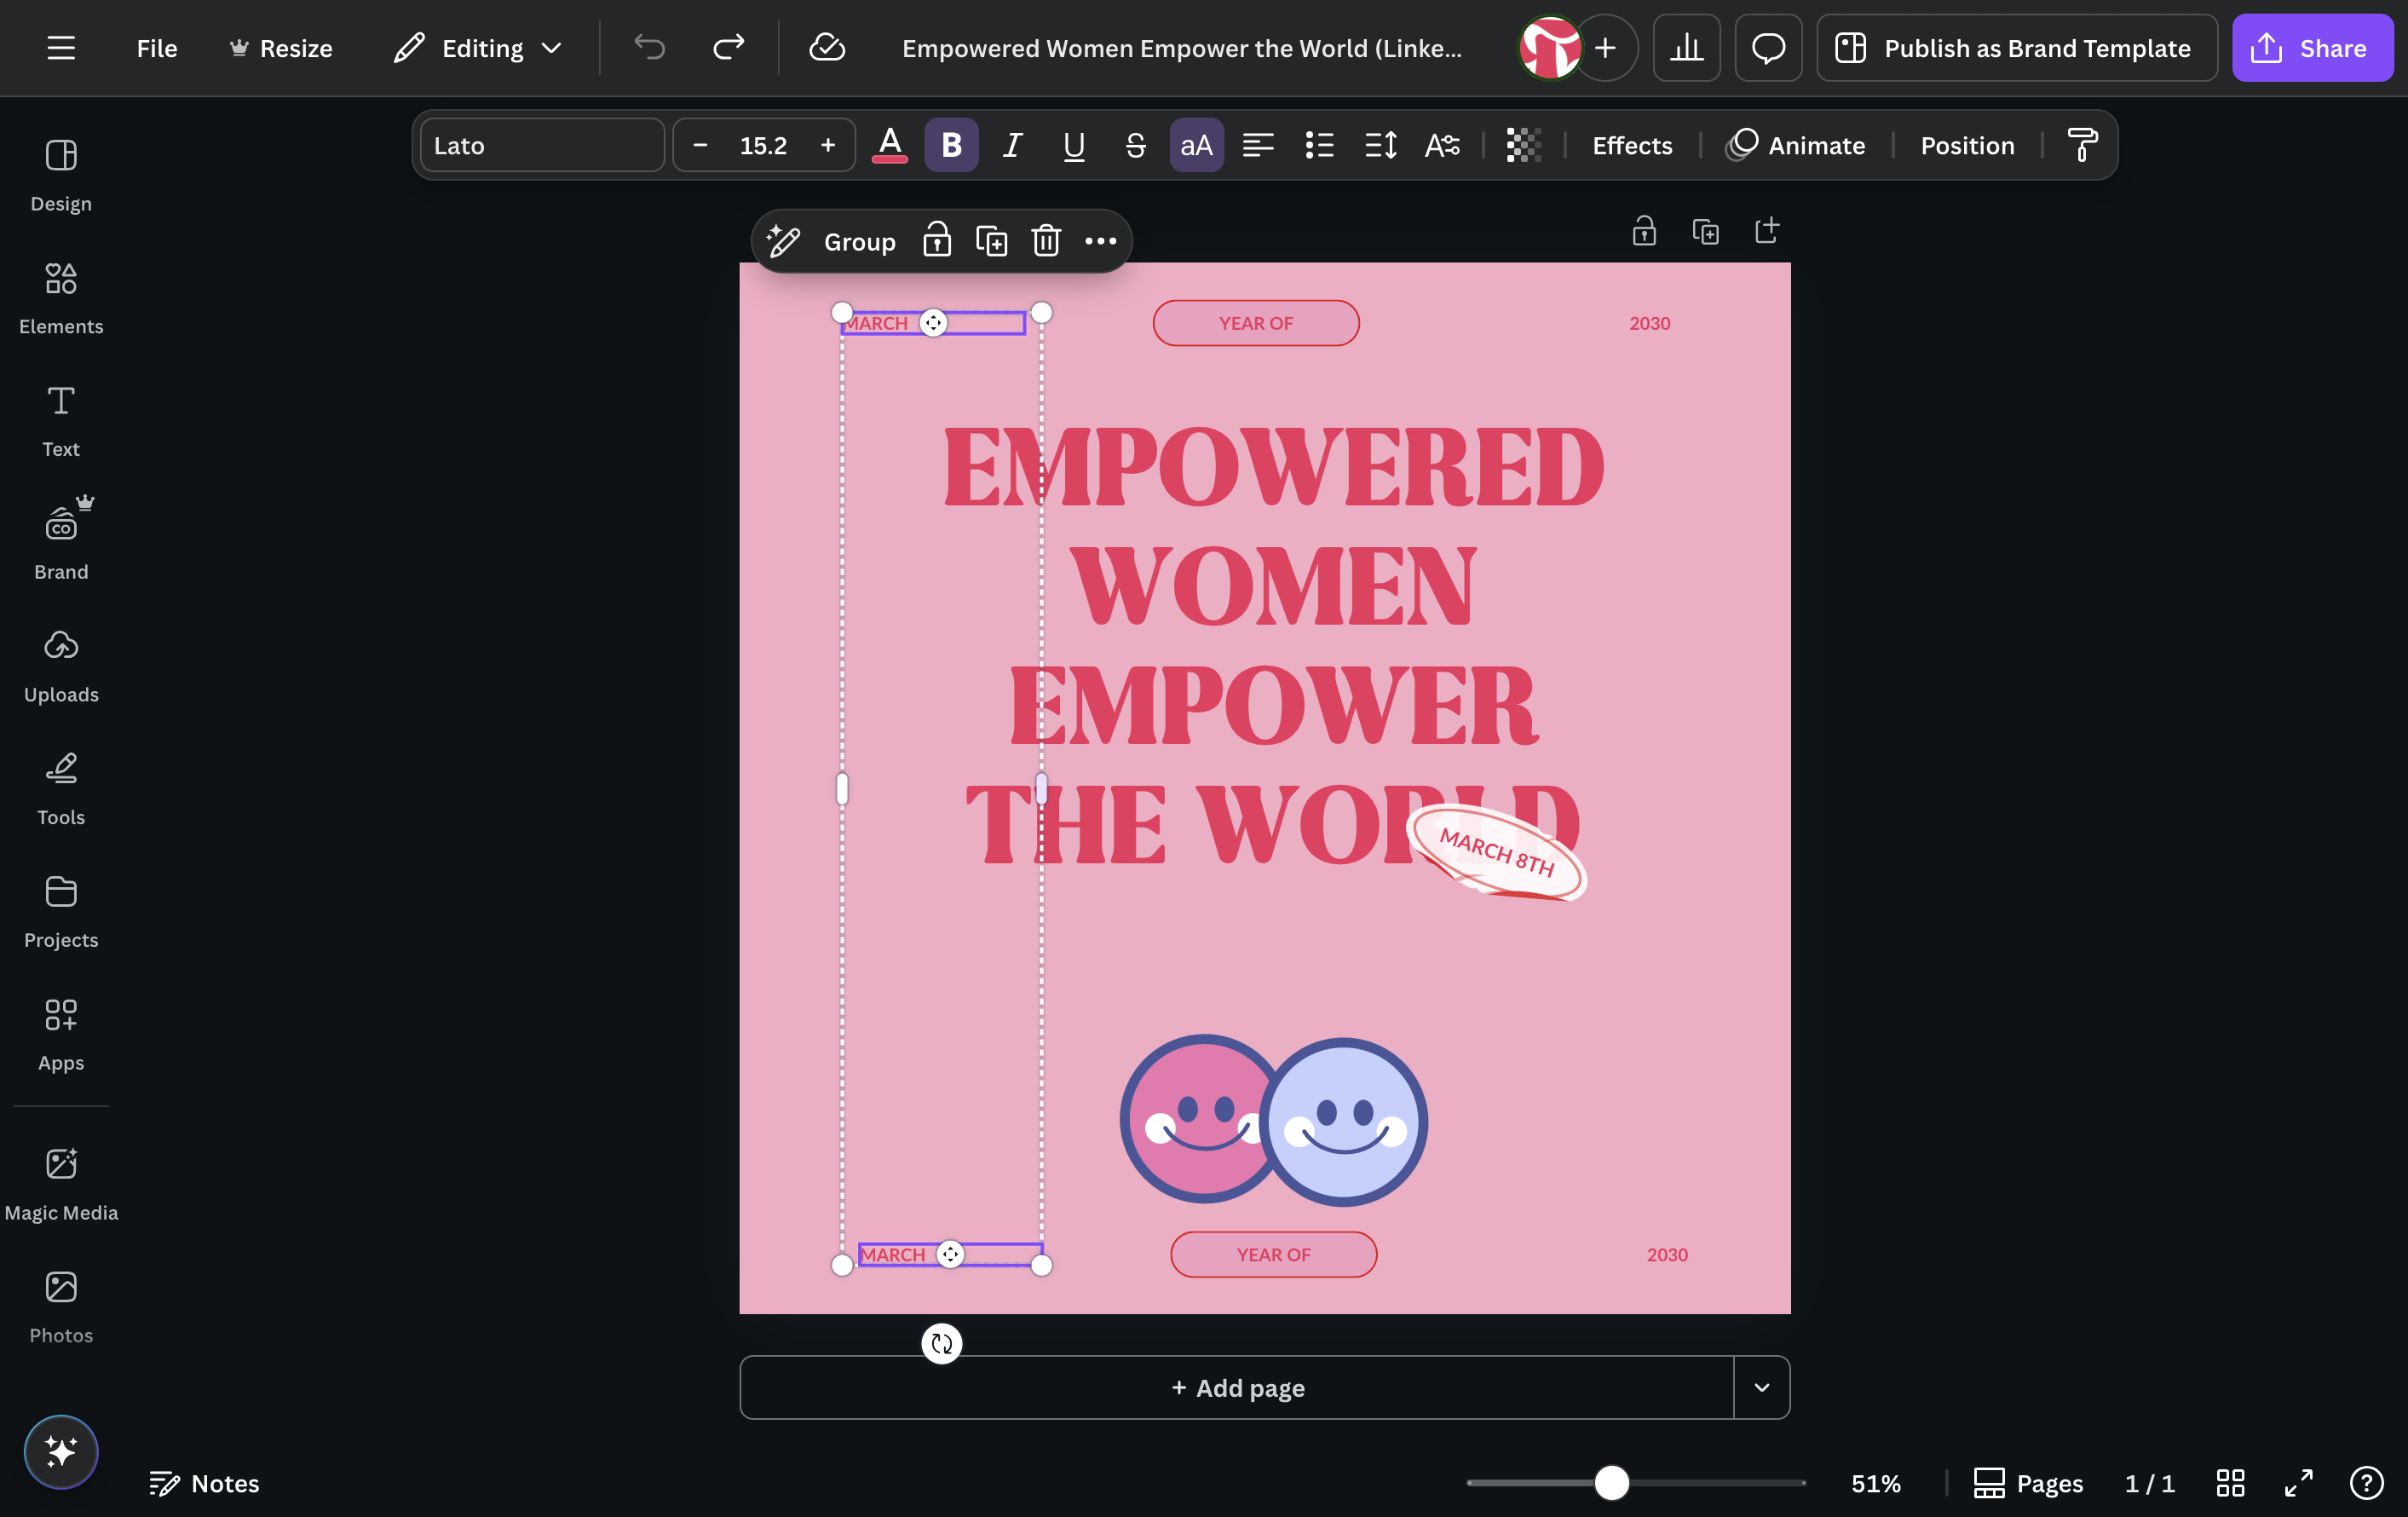Click the undo arrow
The width and height of the screenshot is (2408, 1517).
(x=649, y=48)
